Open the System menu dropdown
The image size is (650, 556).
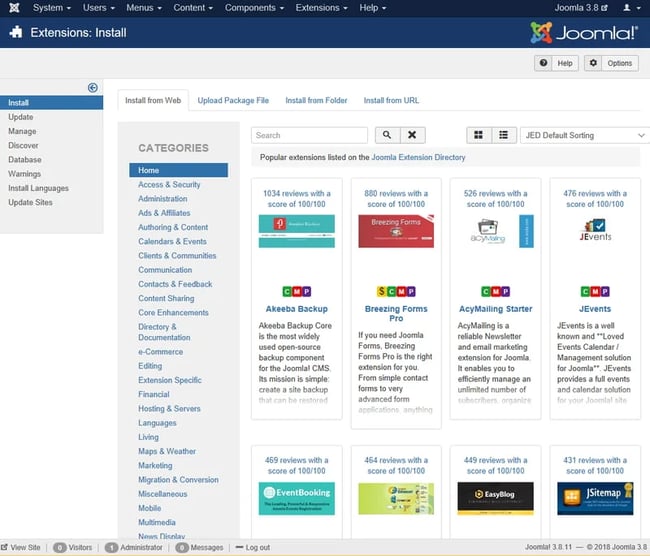(52, 7)
